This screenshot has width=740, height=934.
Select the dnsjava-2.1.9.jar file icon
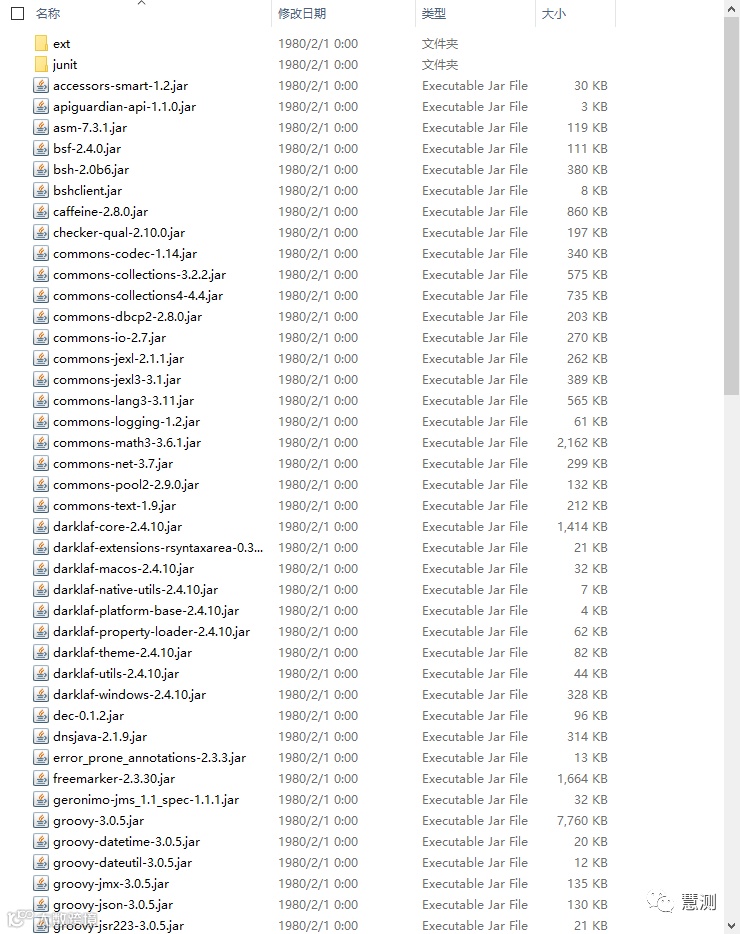[41, 736]
